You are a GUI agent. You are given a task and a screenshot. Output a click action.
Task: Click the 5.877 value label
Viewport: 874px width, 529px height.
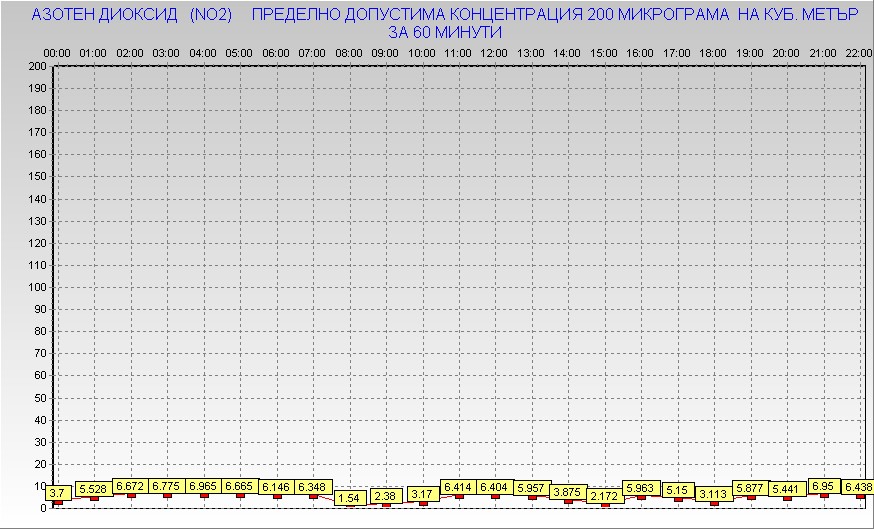[750, 488]
